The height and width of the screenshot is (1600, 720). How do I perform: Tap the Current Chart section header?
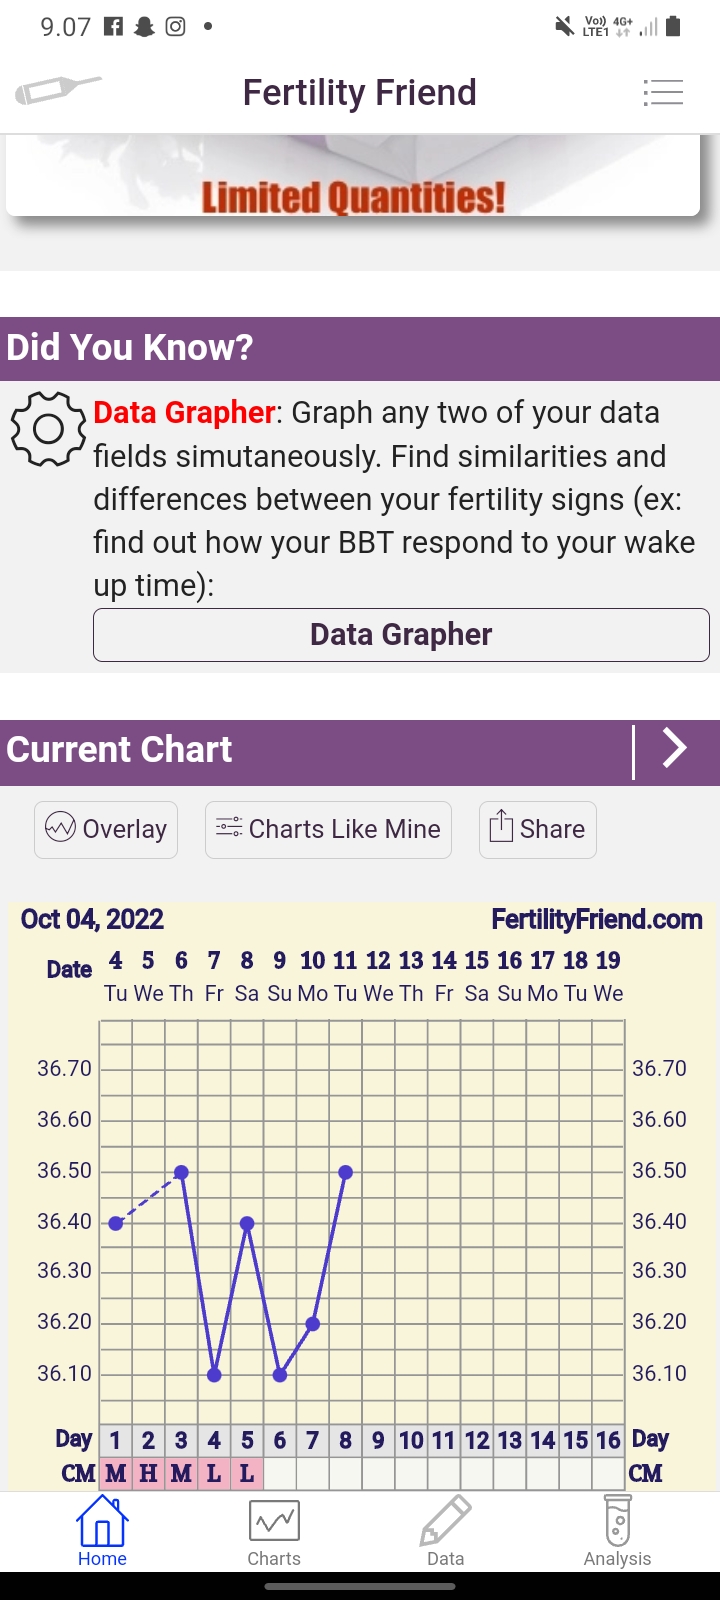(300, 750)
